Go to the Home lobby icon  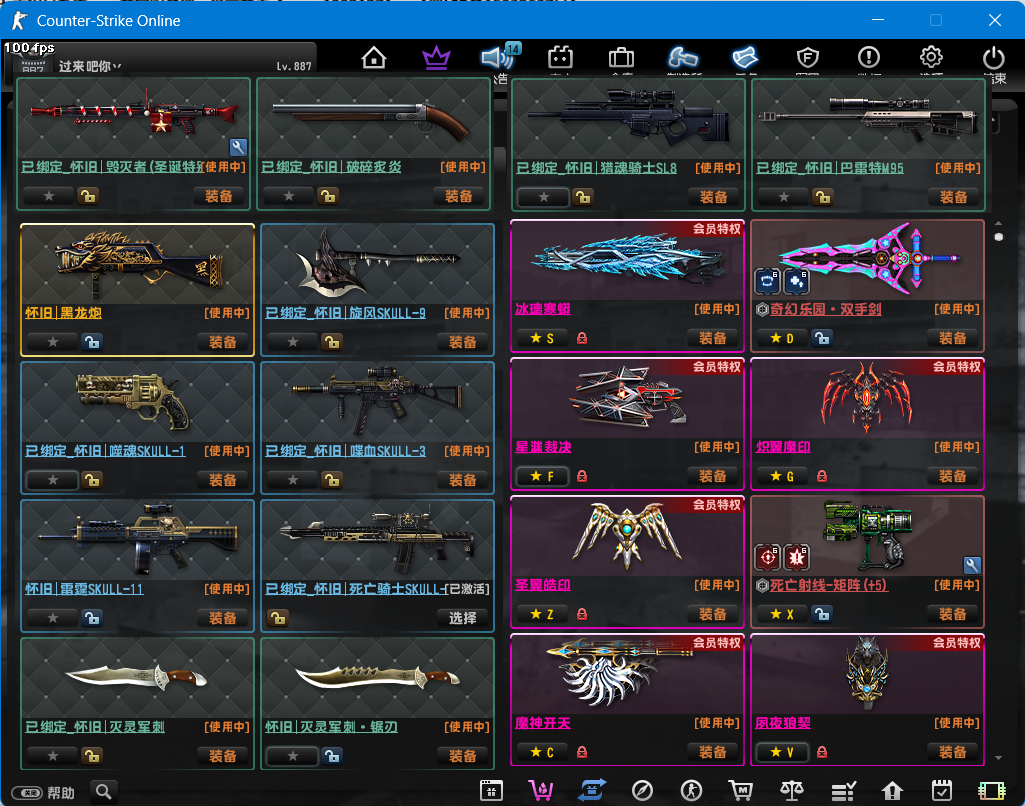373,58
